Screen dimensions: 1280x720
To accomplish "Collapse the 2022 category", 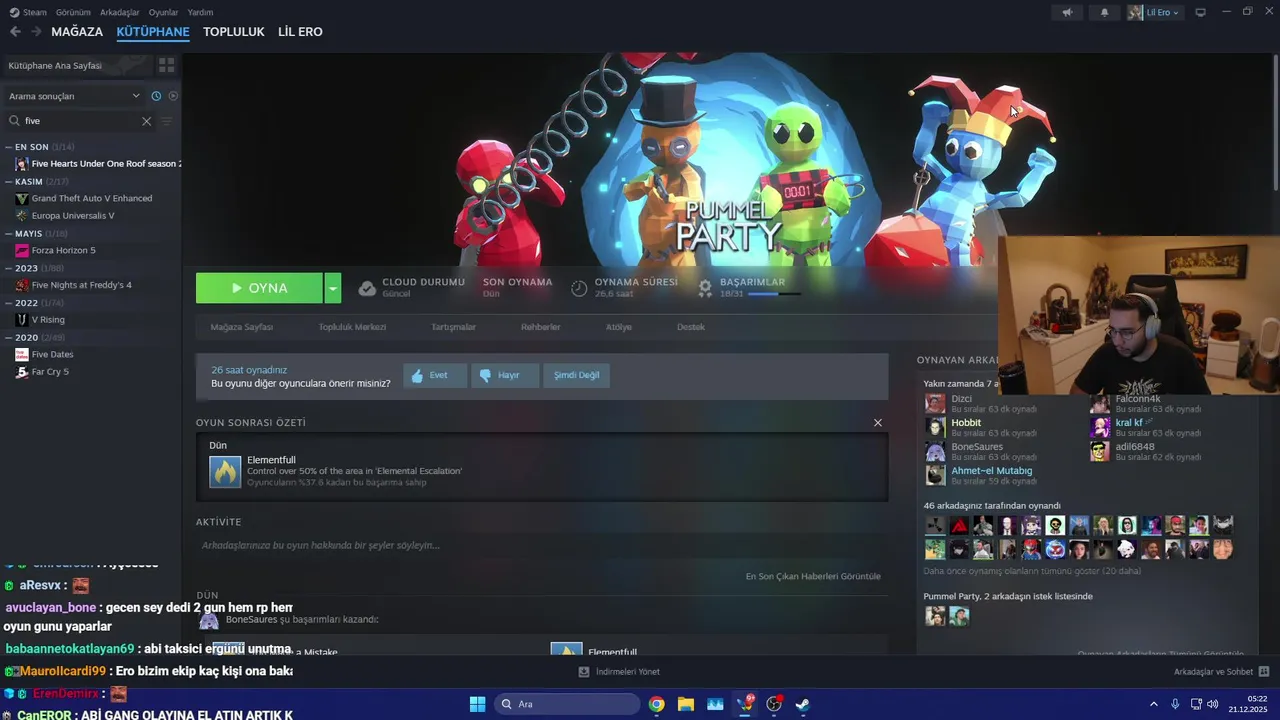I will [8, 303].
